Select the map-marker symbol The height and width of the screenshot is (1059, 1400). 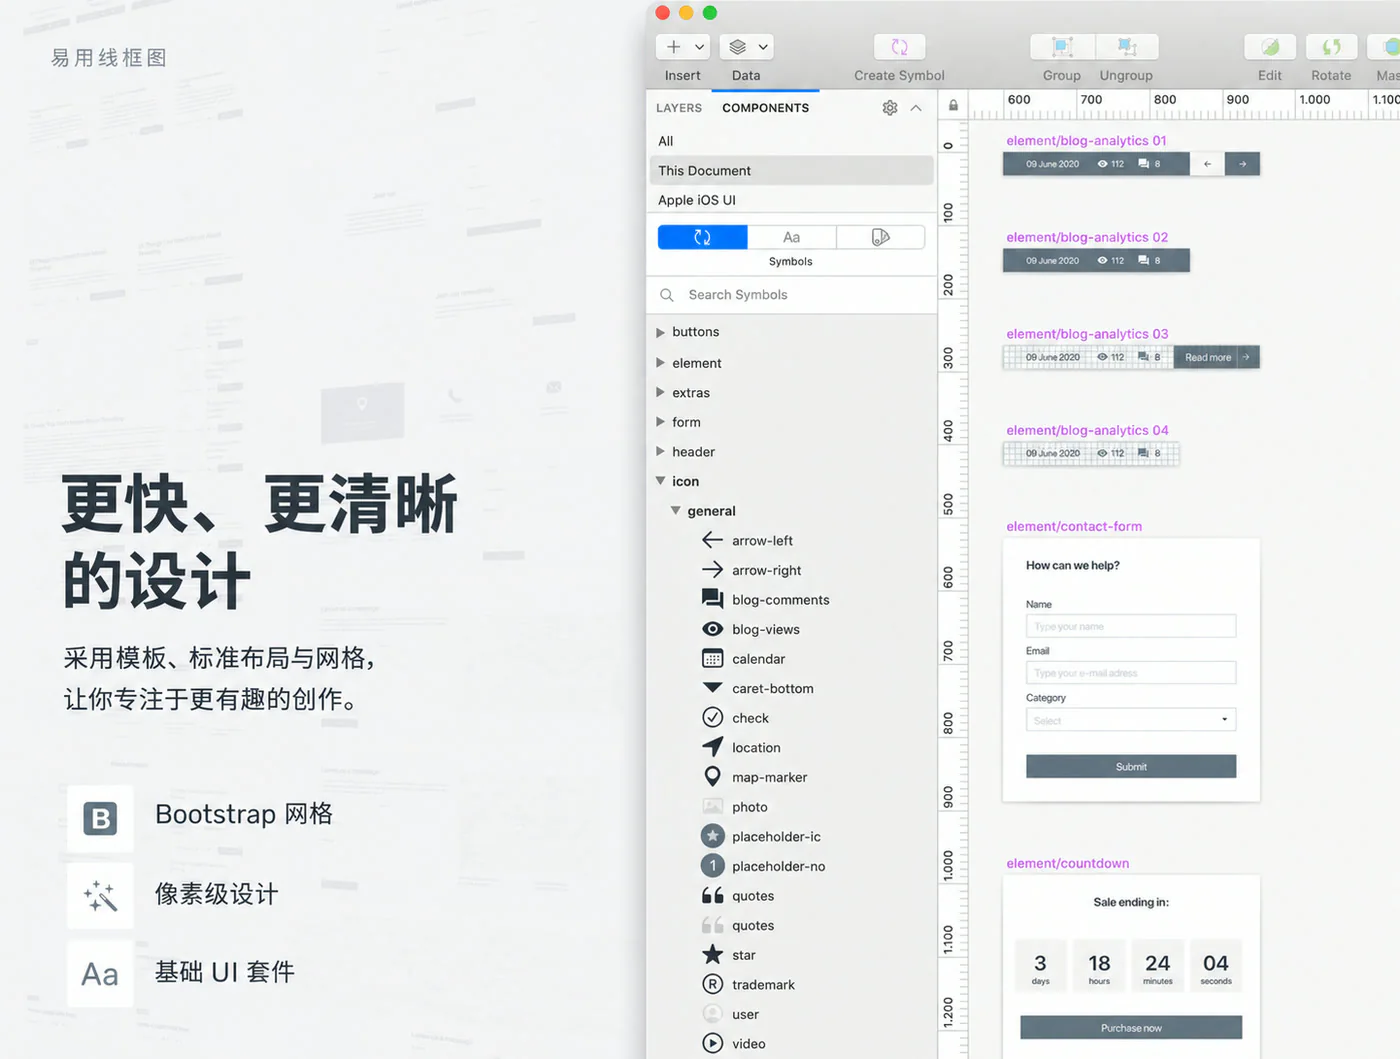(754, 777)
